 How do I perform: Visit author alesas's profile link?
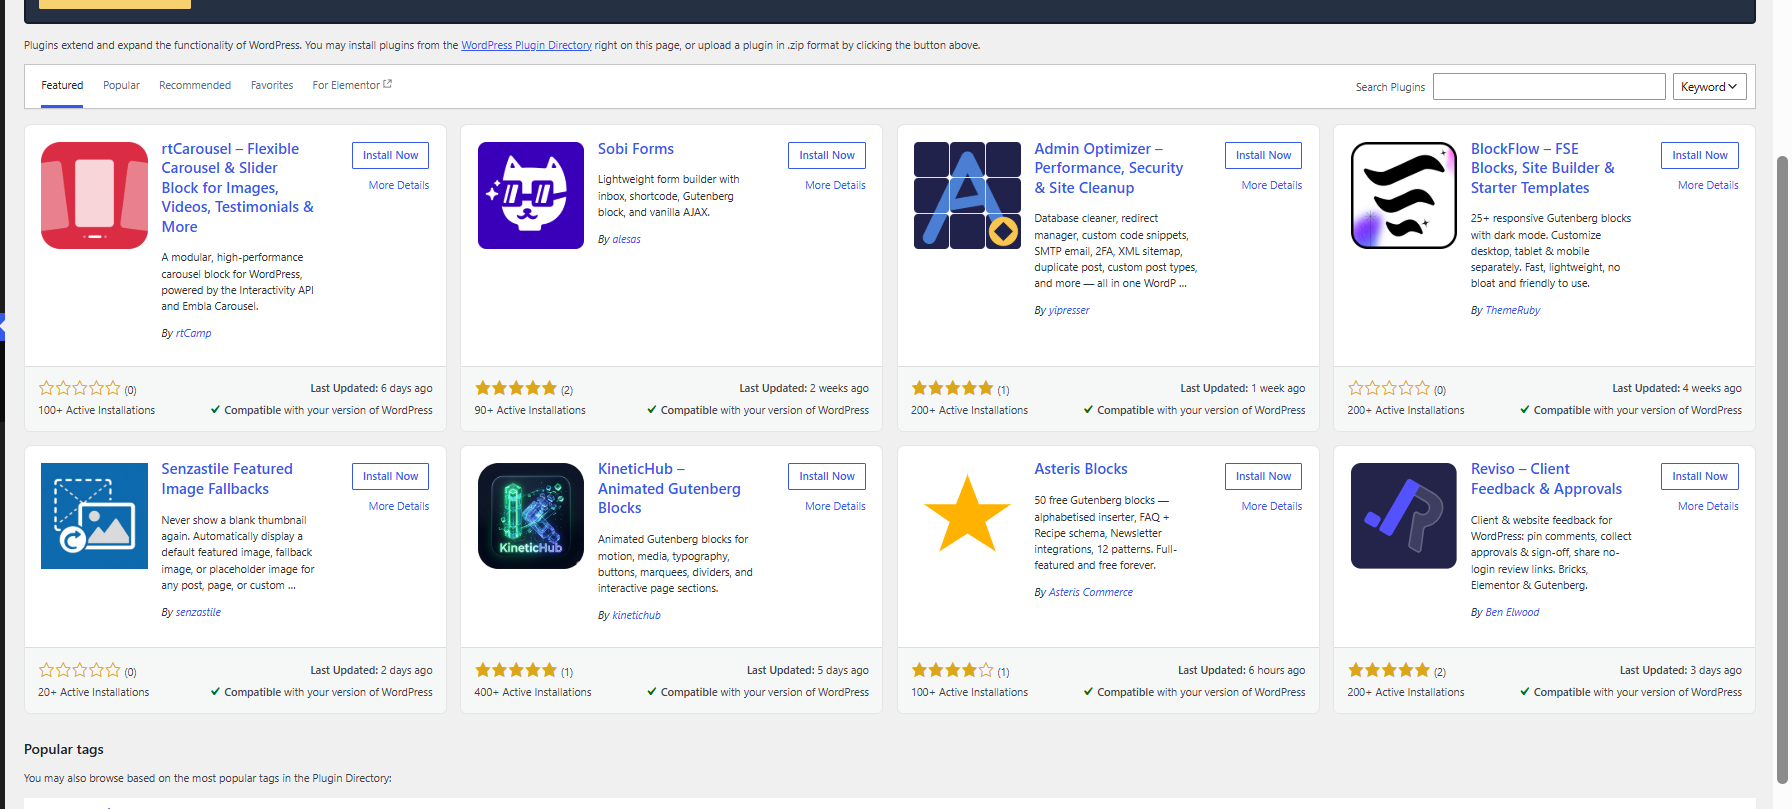point(627,240)
